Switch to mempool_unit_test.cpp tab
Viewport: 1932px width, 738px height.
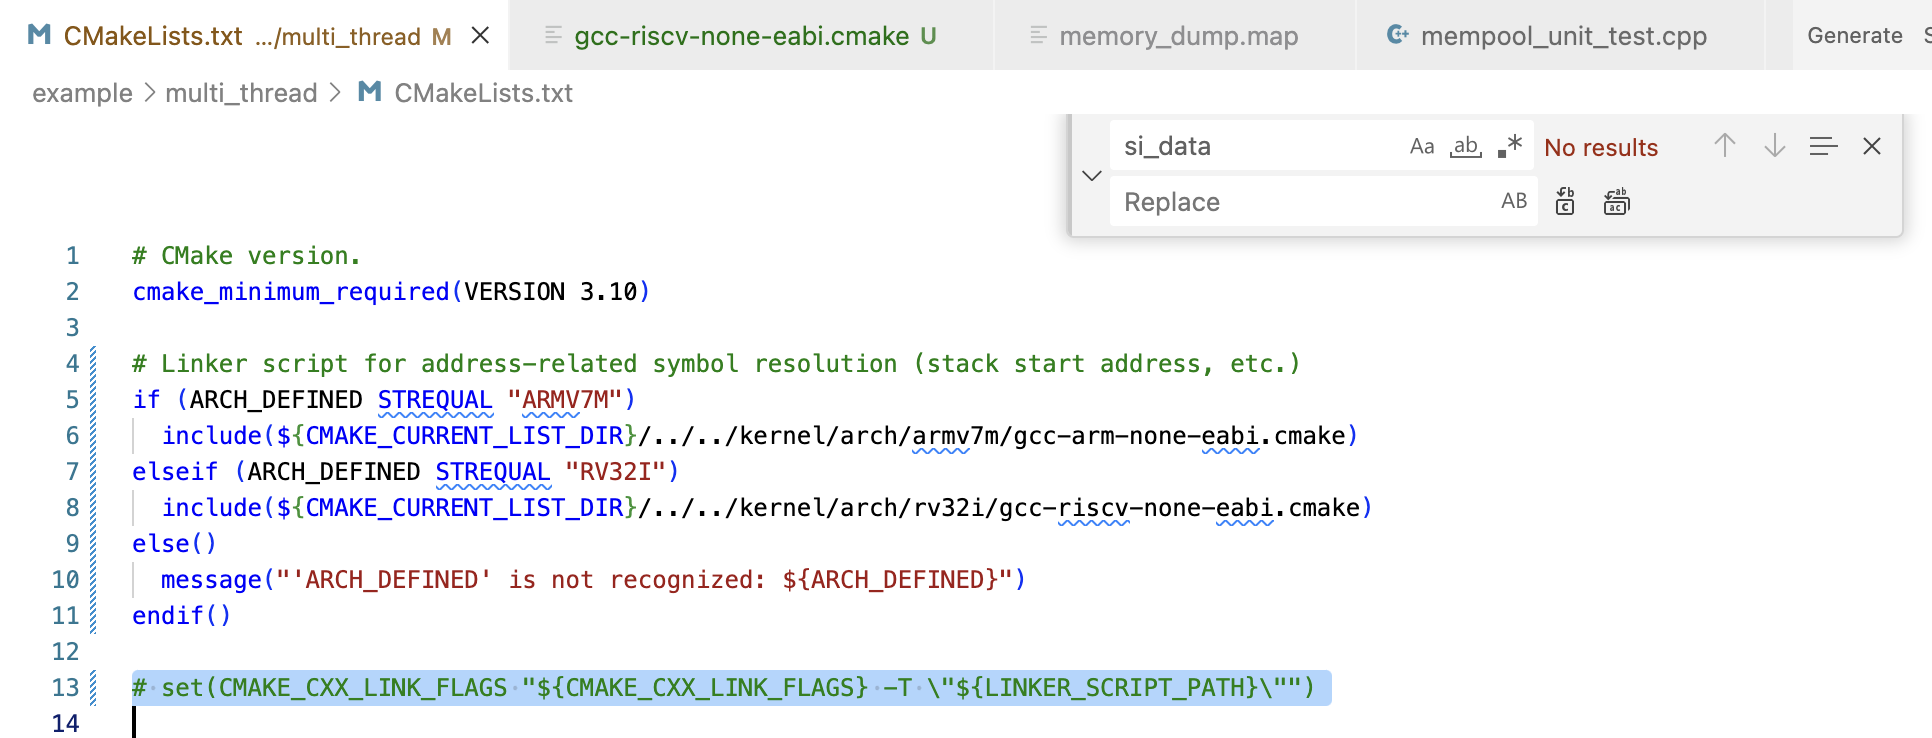click(x=1562, y=36)
